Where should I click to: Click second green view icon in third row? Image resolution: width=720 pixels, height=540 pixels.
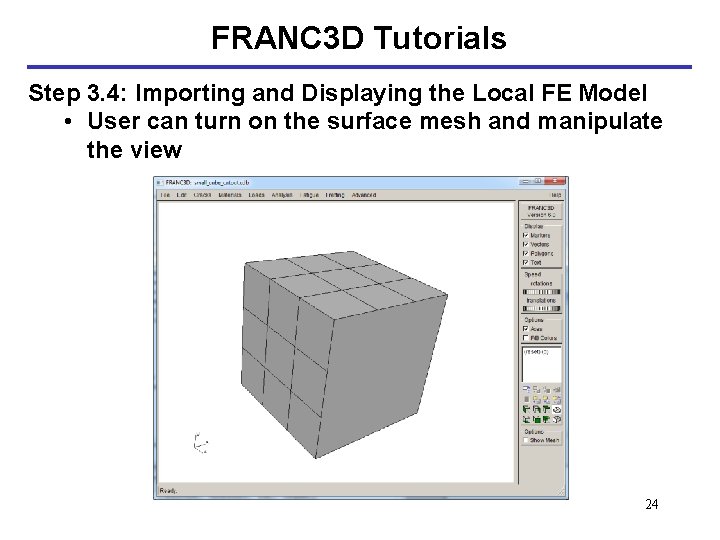[x=537, y=409]
